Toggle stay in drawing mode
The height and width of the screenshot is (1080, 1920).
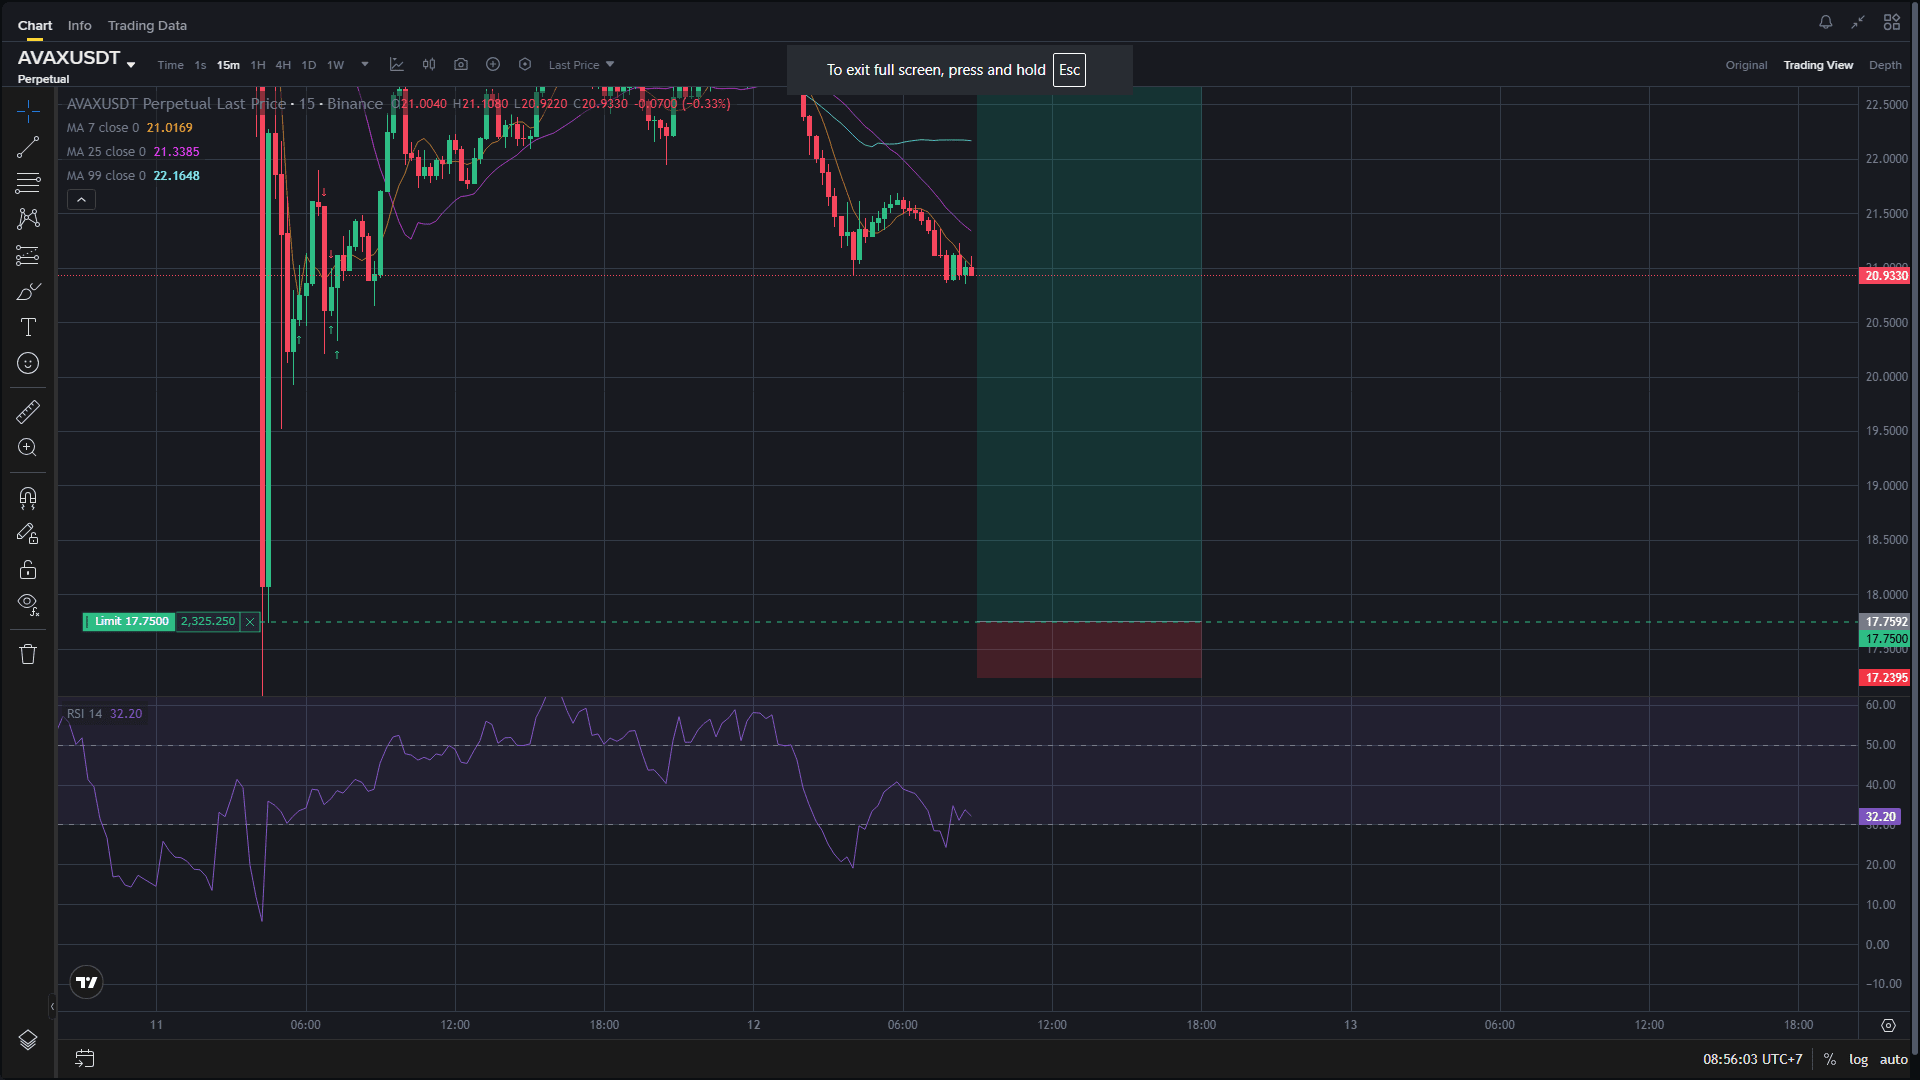[28, 534]
